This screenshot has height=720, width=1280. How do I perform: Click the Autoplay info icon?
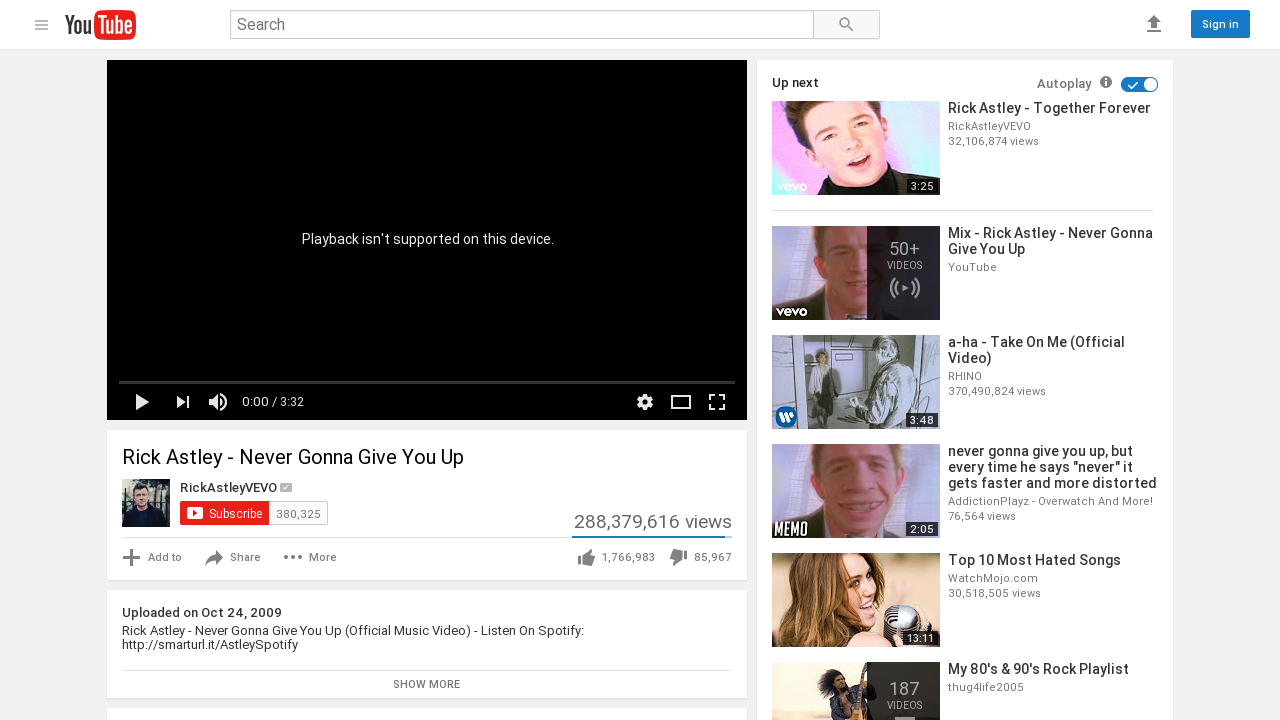click(x=1106, y=82)
